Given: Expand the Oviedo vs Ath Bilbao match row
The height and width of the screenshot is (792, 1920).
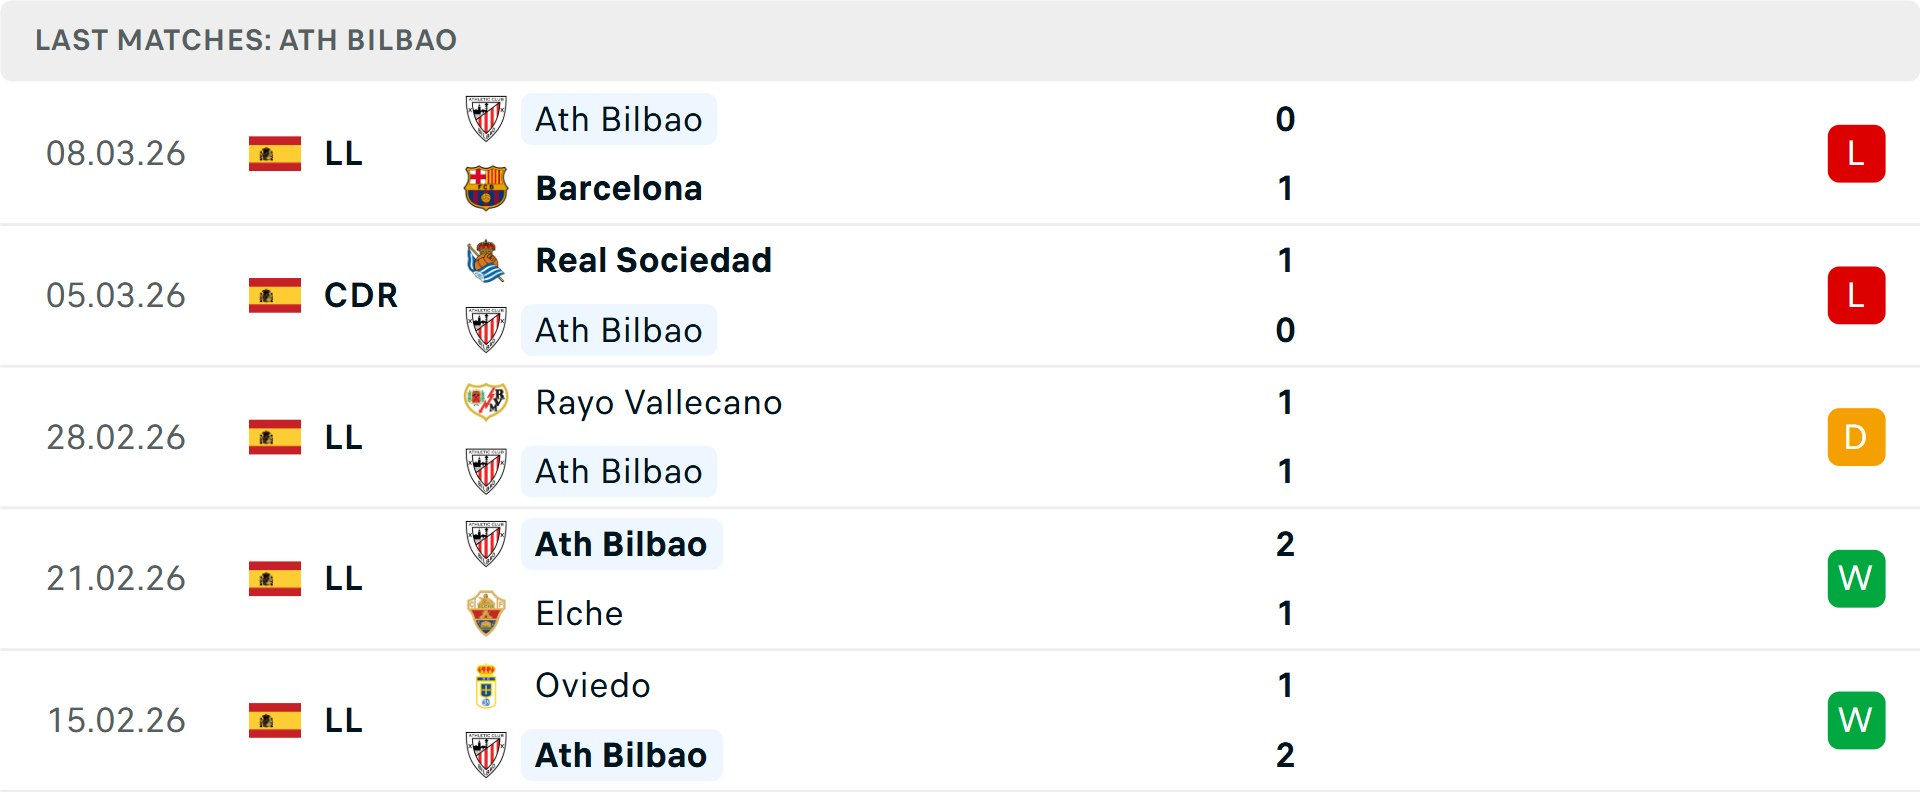Looking at the screenshot, I should coord(960,720).
